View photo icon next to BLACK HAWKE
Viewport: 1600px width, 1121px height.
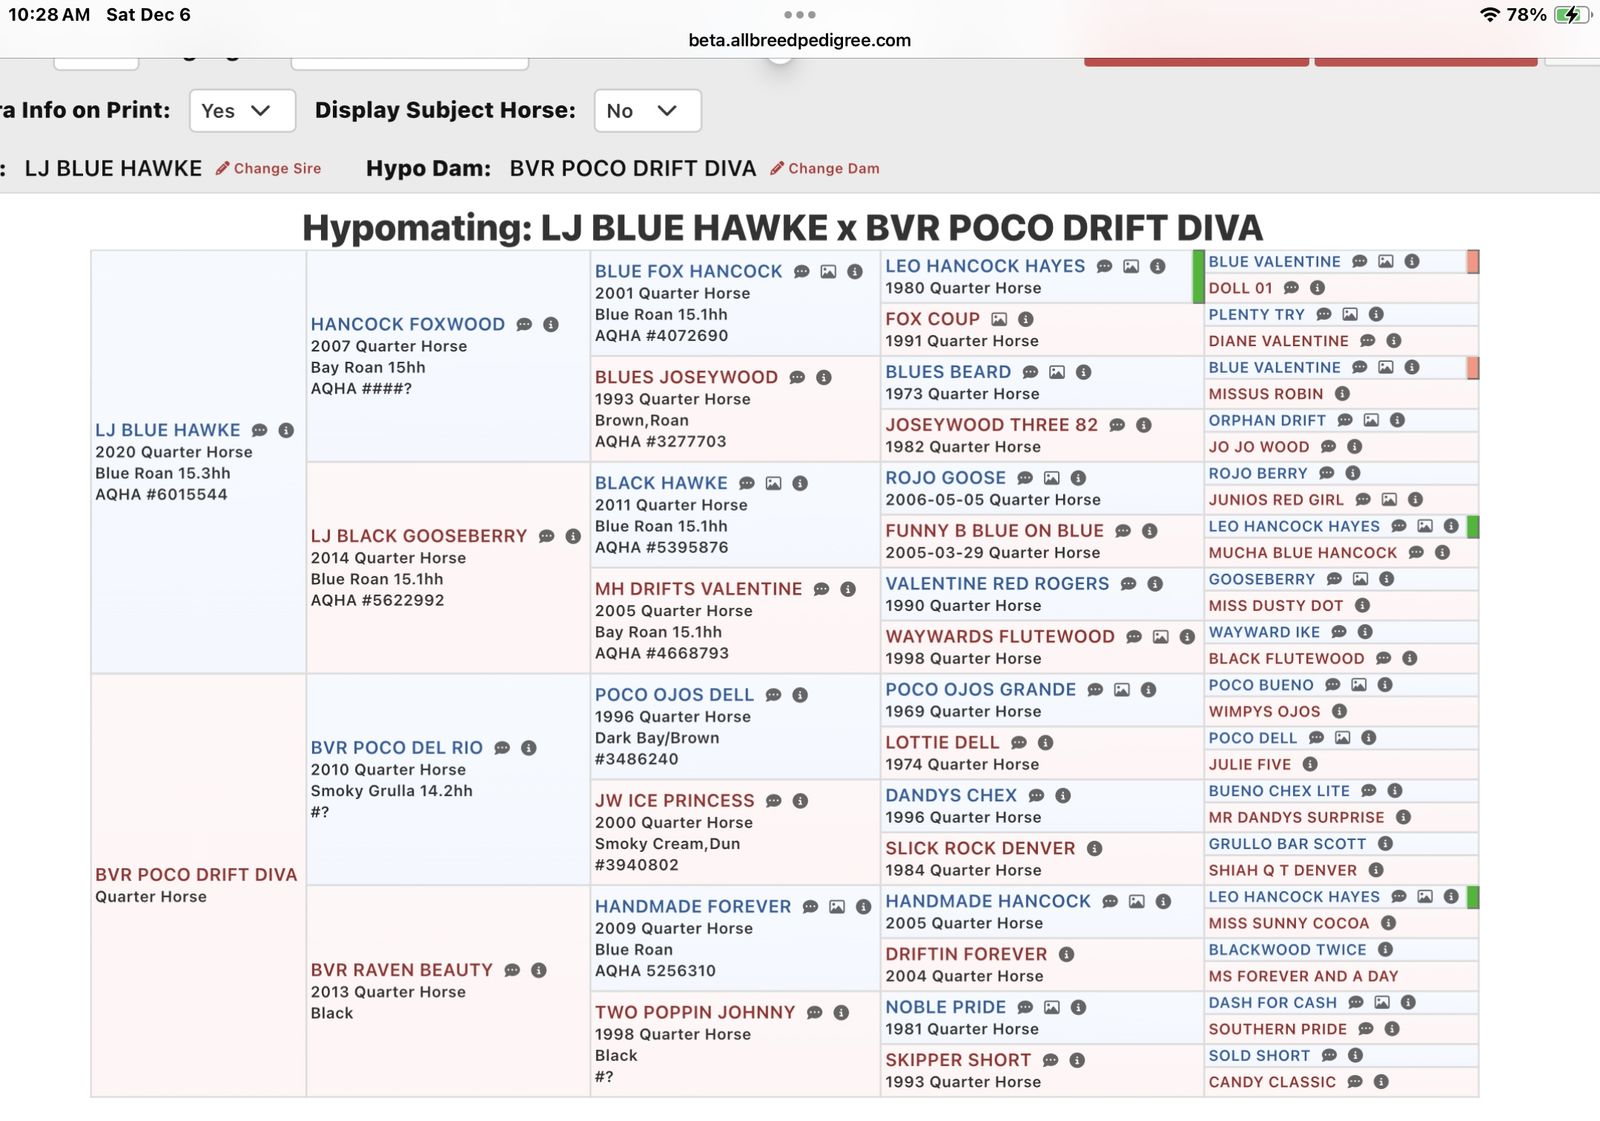774,483
